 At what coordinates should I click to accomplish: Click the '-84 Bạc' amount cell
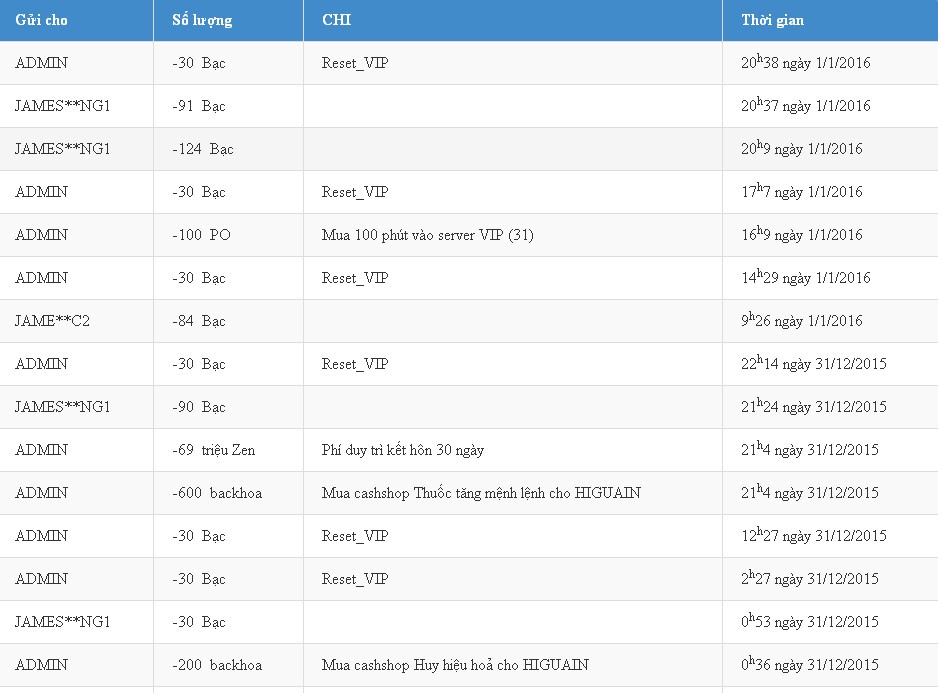(229, 321)
